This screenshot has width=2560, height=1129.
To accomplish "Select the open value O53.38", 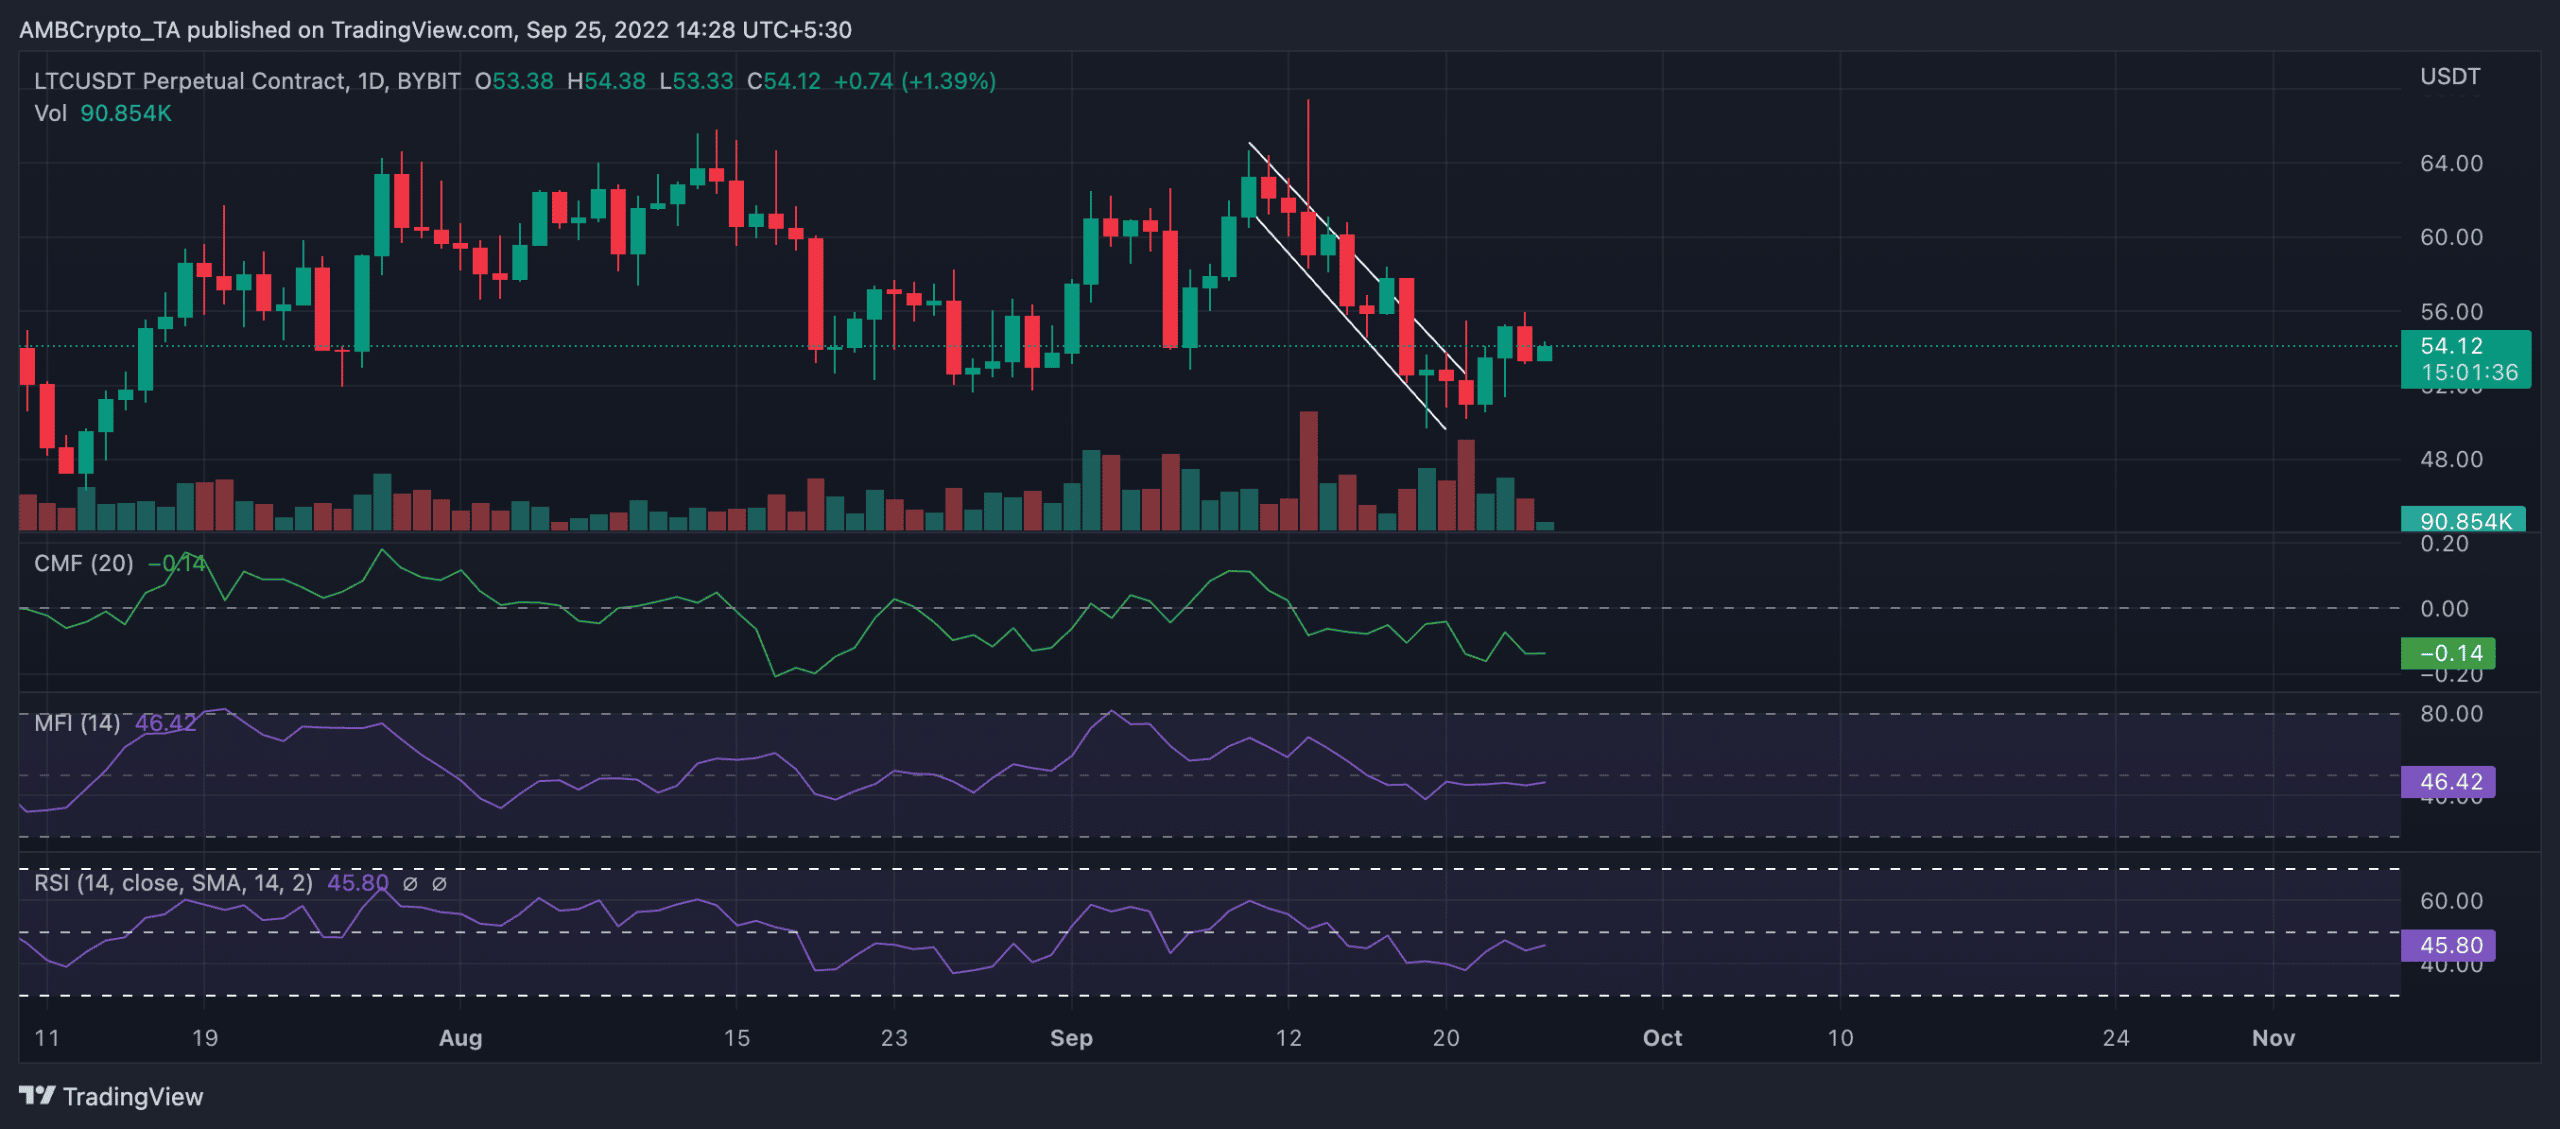I will [x=514, y=81].
